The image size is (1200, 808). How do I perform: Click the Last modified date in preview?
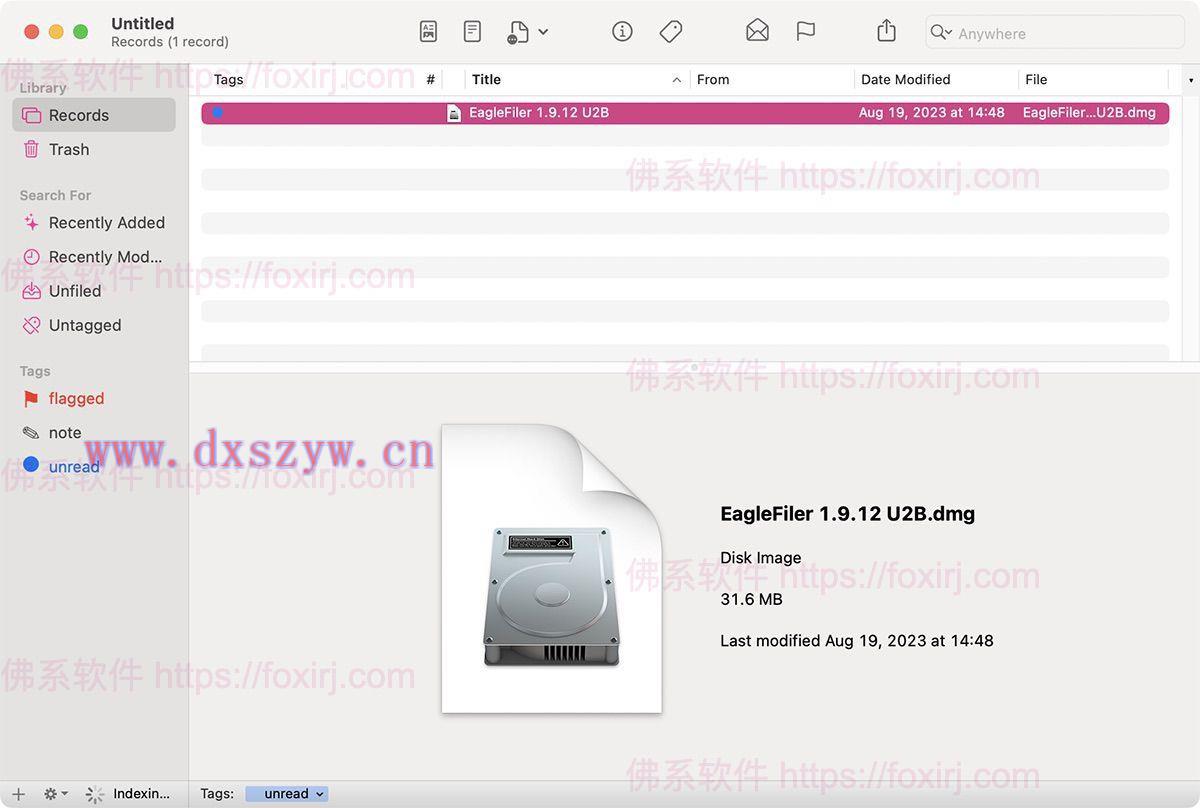click(x=857, y=641)
